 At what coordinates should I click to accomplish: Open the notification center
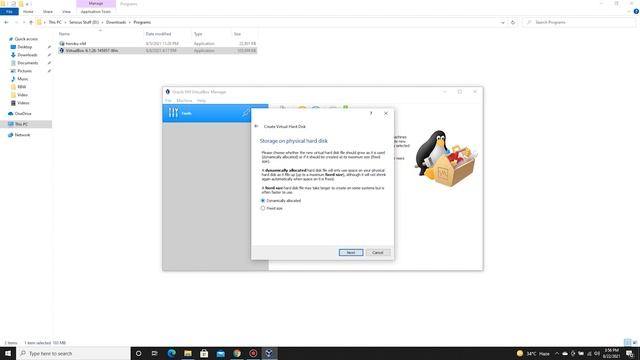(630, 353)
